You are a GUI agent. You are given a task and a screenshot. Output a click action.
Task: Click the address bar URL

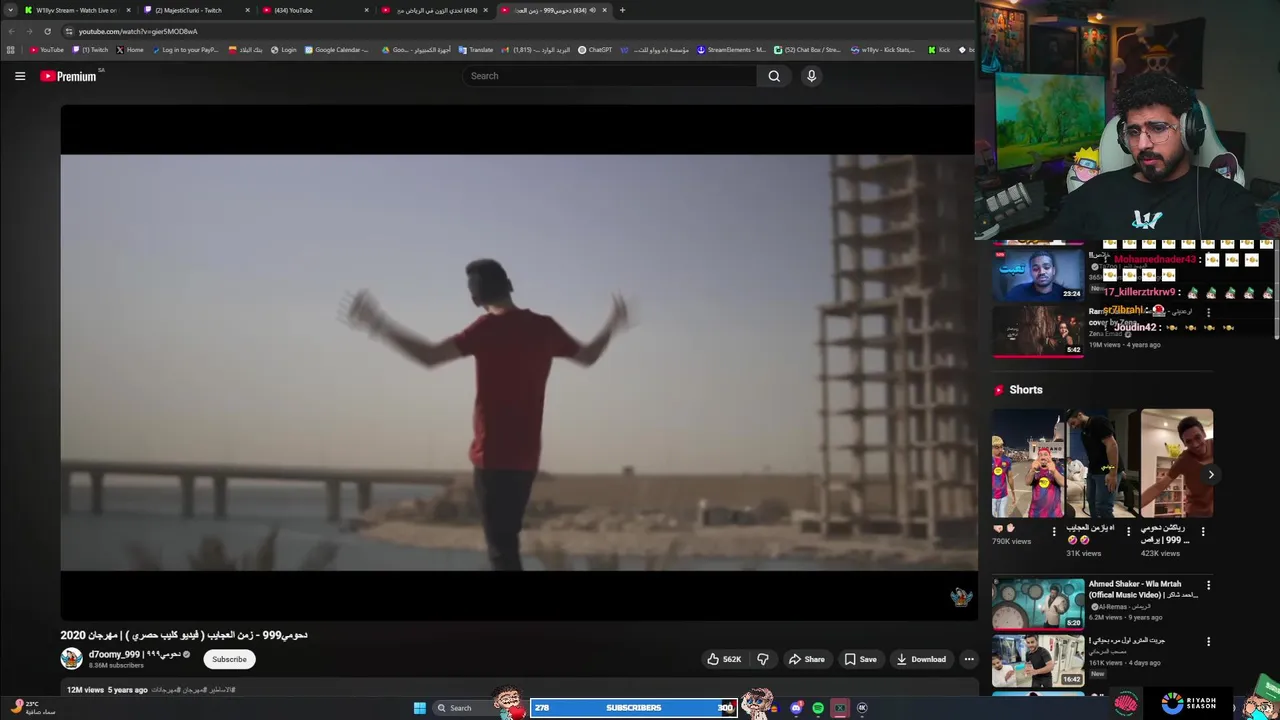[138, 31]
